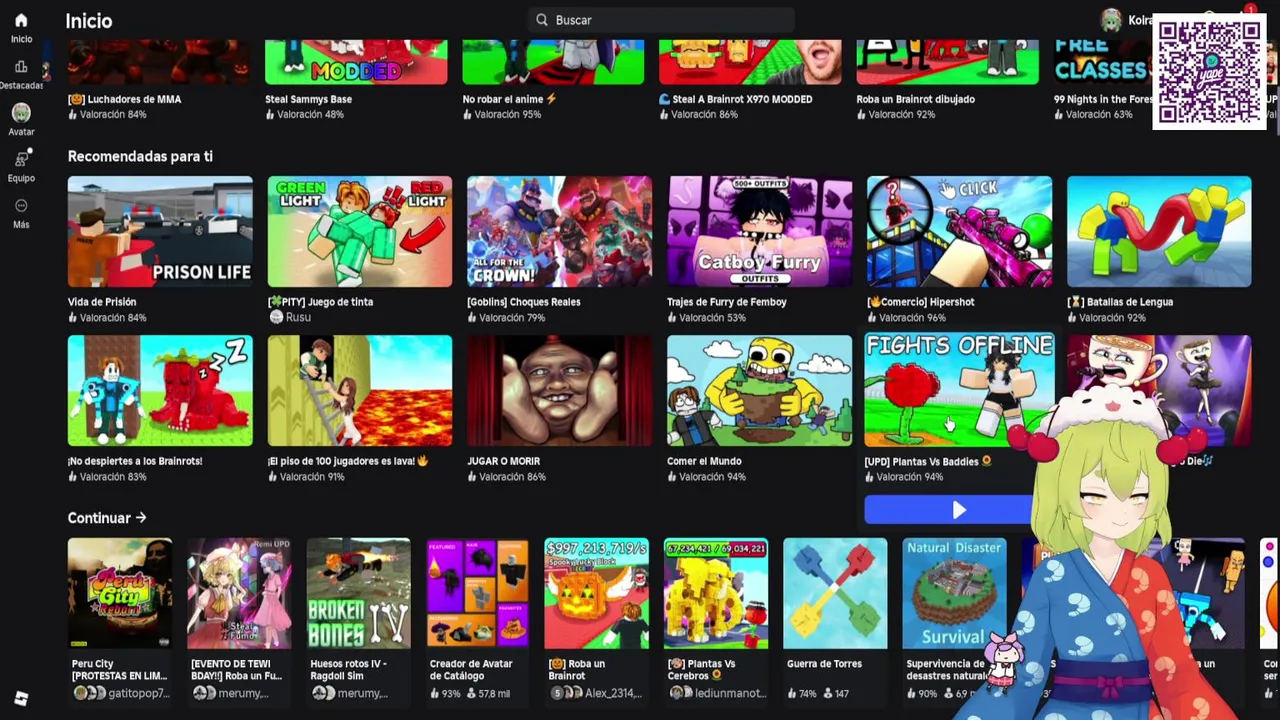Click Steal A Brainrot X970 MODDED title
Viewport: 1280px width, 720px height.
click(x=735, y=99)
